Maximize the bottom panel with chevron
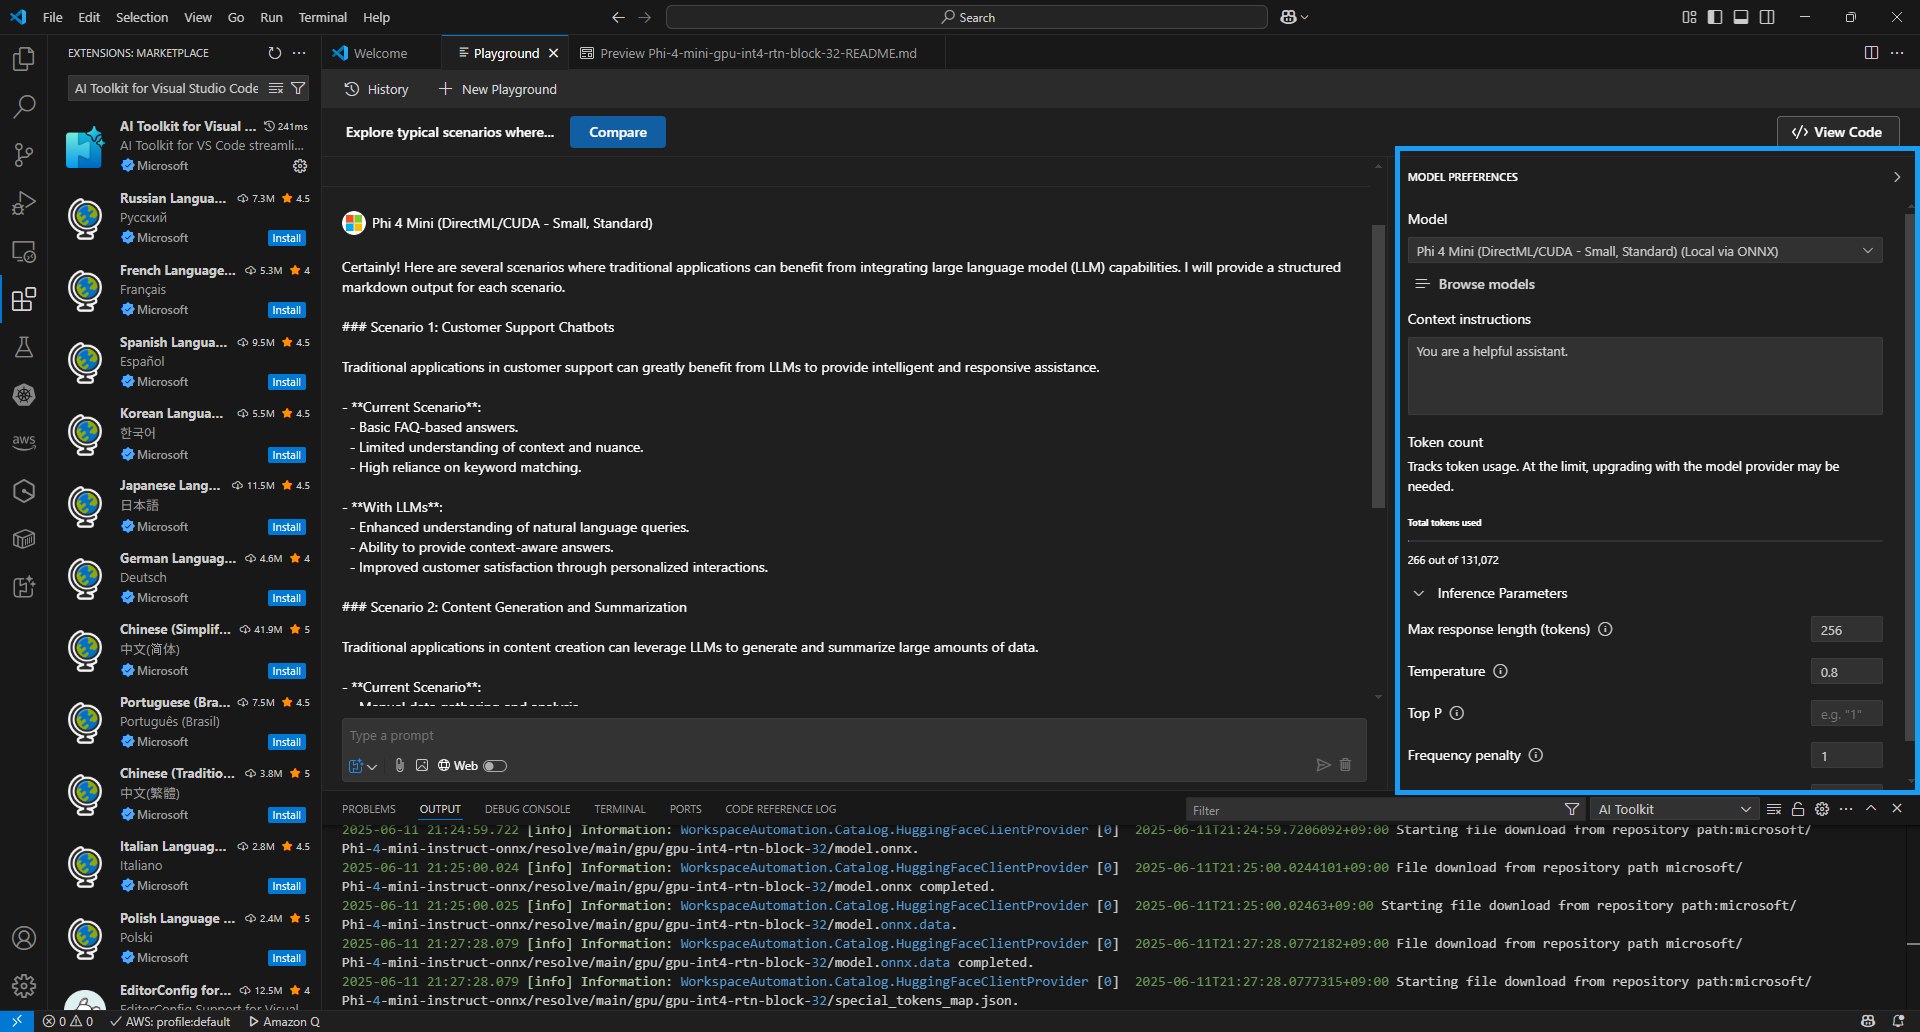This screenshot has height=1032, width=1920. [1871, 808]
